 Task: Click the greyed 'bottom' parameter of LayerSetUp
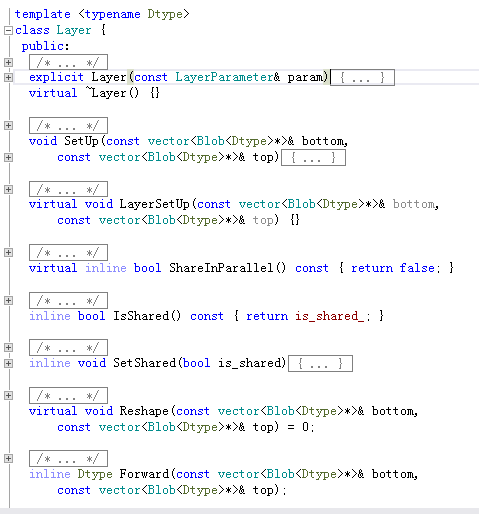tap(413, 204)
